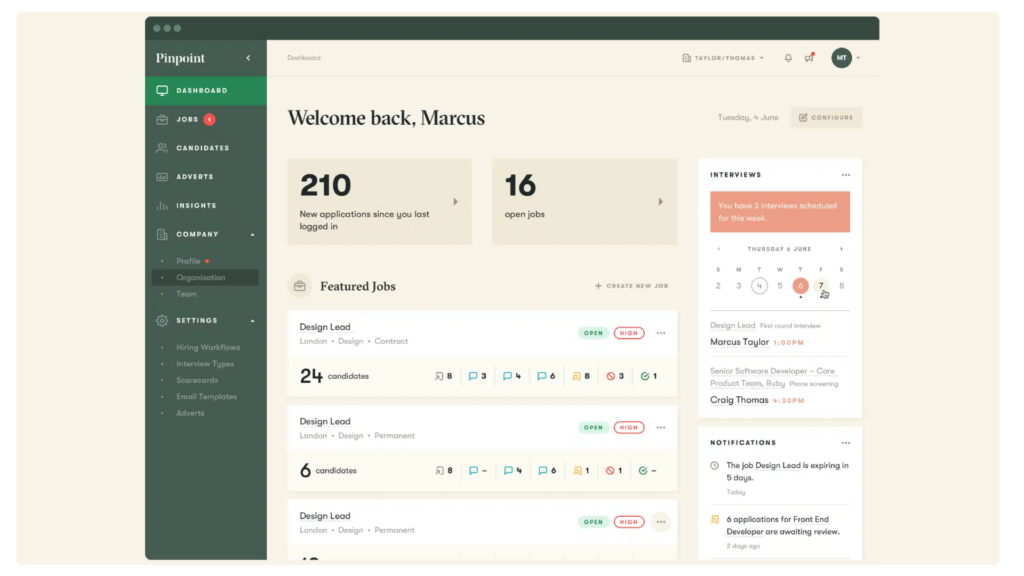Open the MT user avatar menu
The height and width of the screenshot is (576, 1024).
click(842, 57)
